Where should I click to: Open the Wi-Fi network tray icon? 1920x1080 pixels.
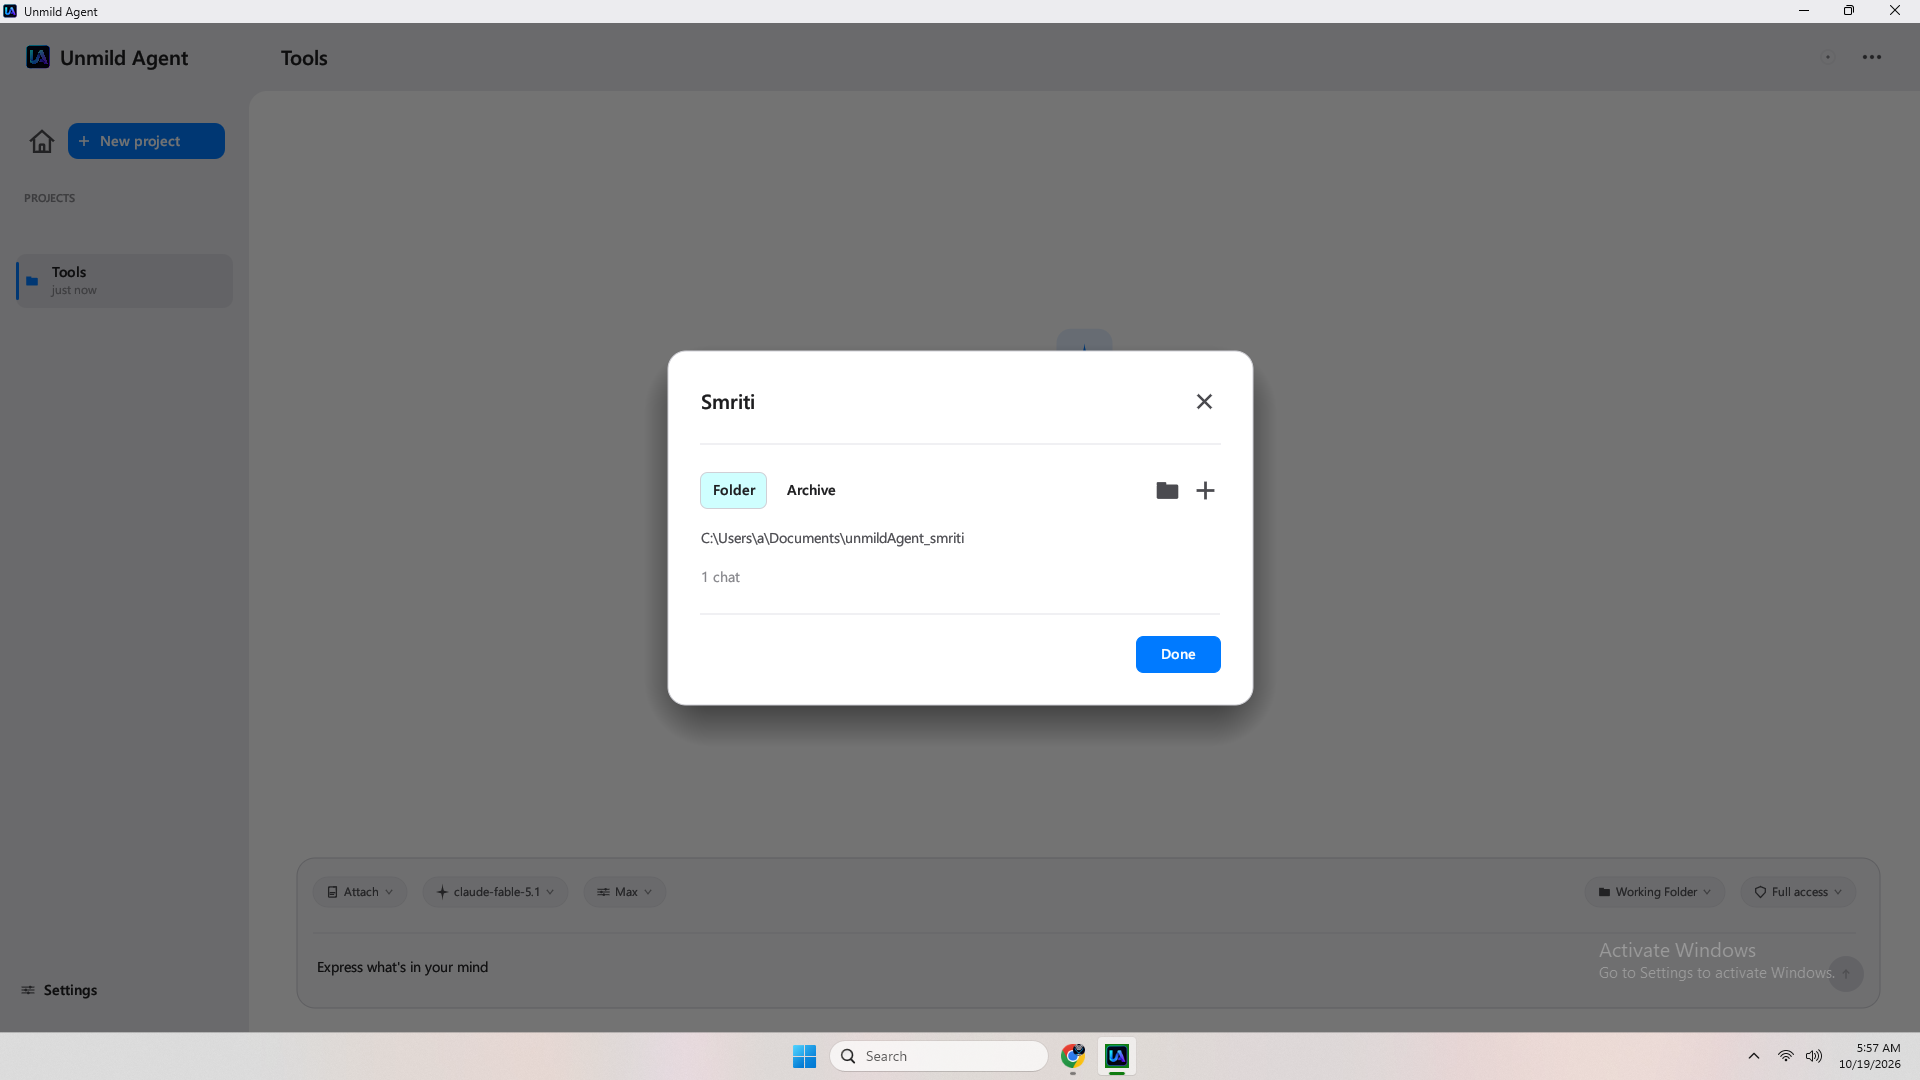click(1785, 1056)
